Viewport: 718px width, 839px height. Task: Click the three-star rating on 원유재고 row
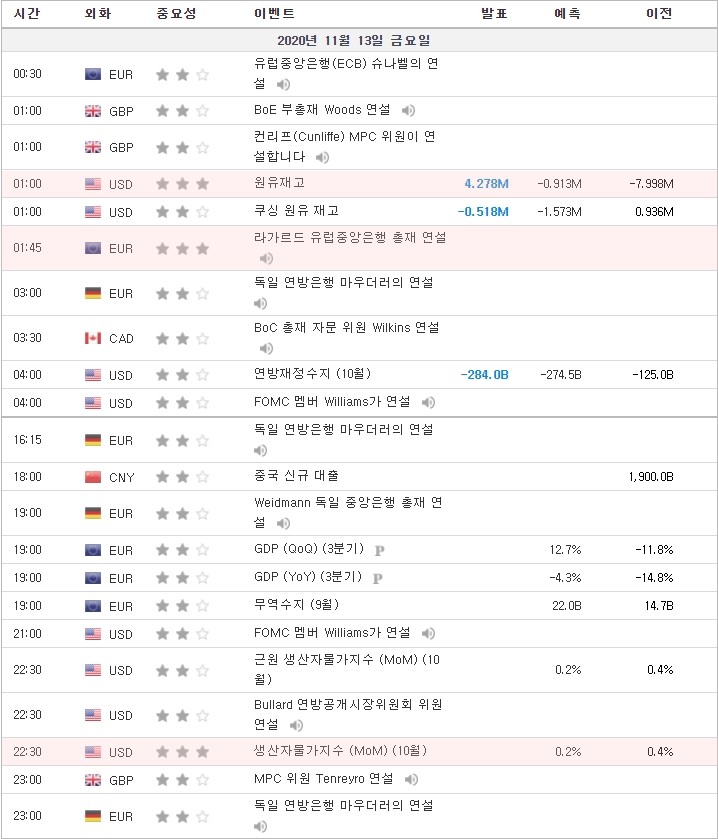pos(182,184)
